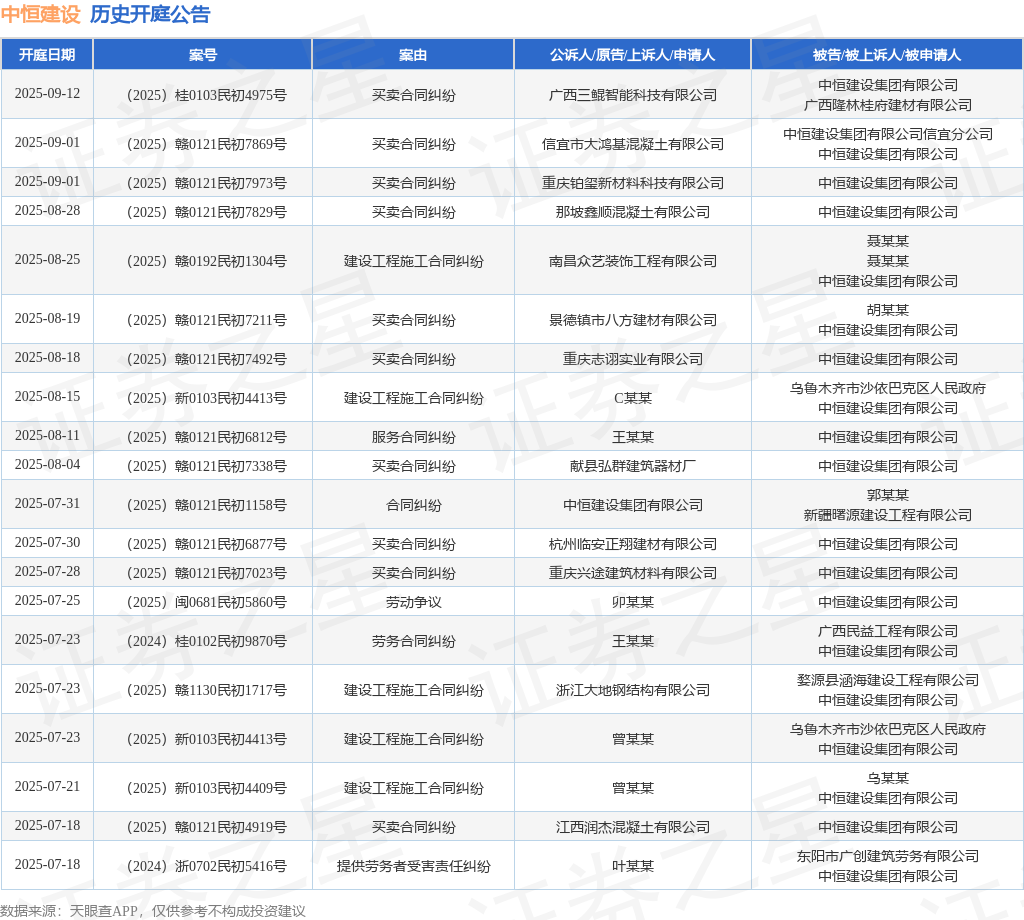Click date cell 2025-08-19
This screenshot has height=920, width=1024.
coord(47,318)
